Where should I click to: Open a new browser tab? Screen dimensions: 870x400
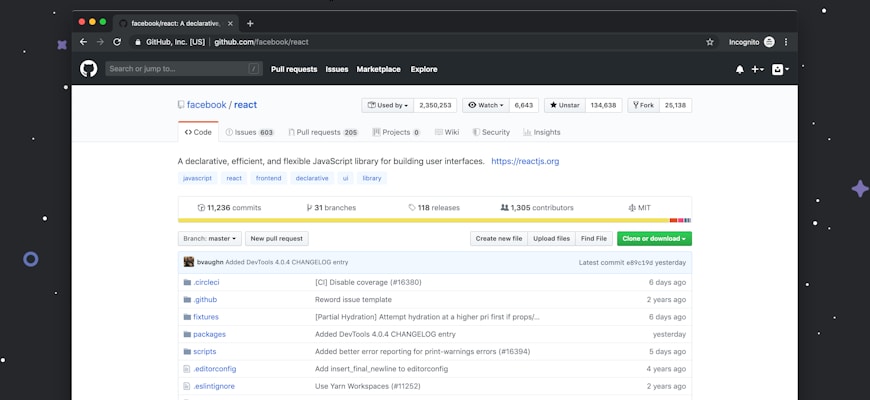[x=250, y=23]
